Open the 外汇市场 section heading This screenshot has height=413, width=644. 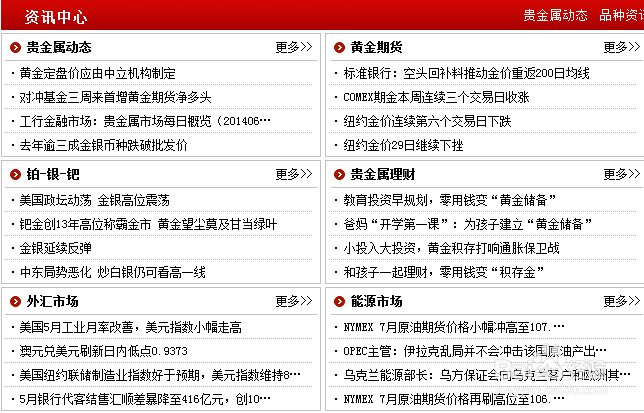53,301
